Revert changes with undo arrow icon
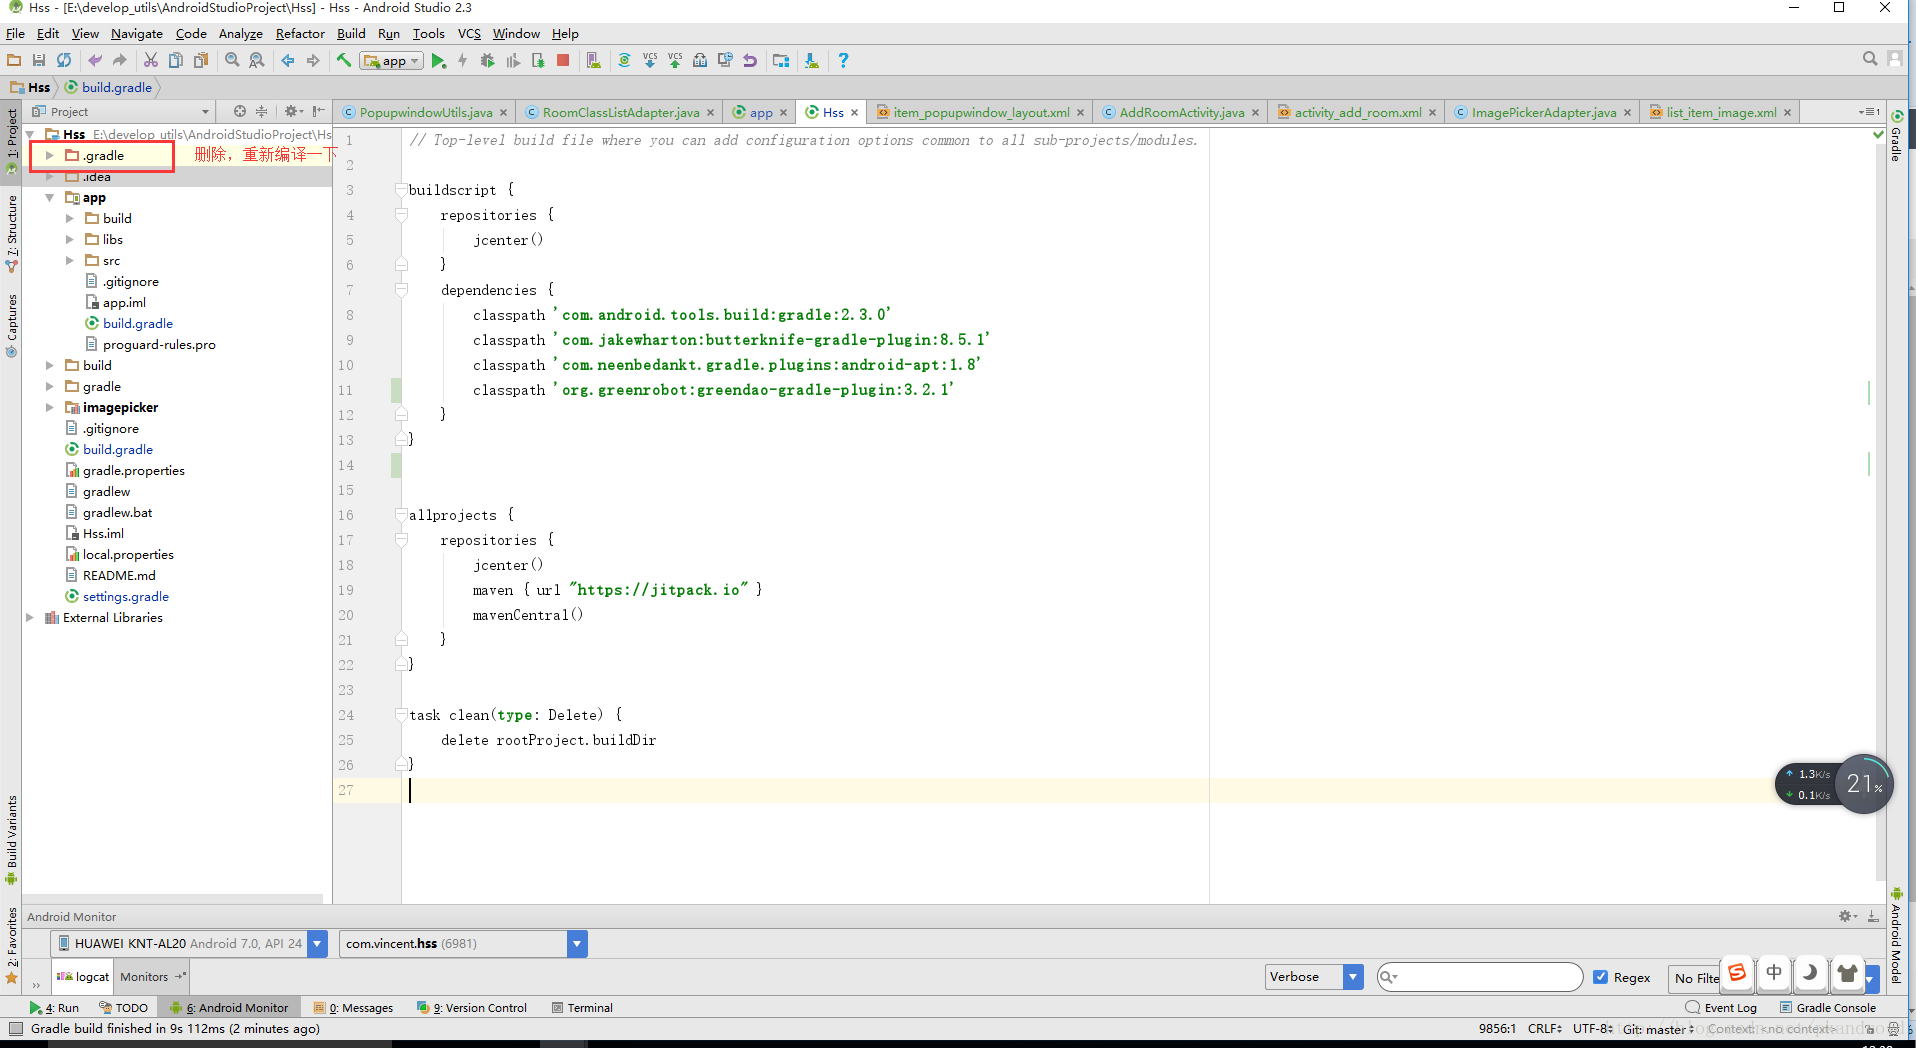Screen dimensions: 1916x1048 click(750, 61)
